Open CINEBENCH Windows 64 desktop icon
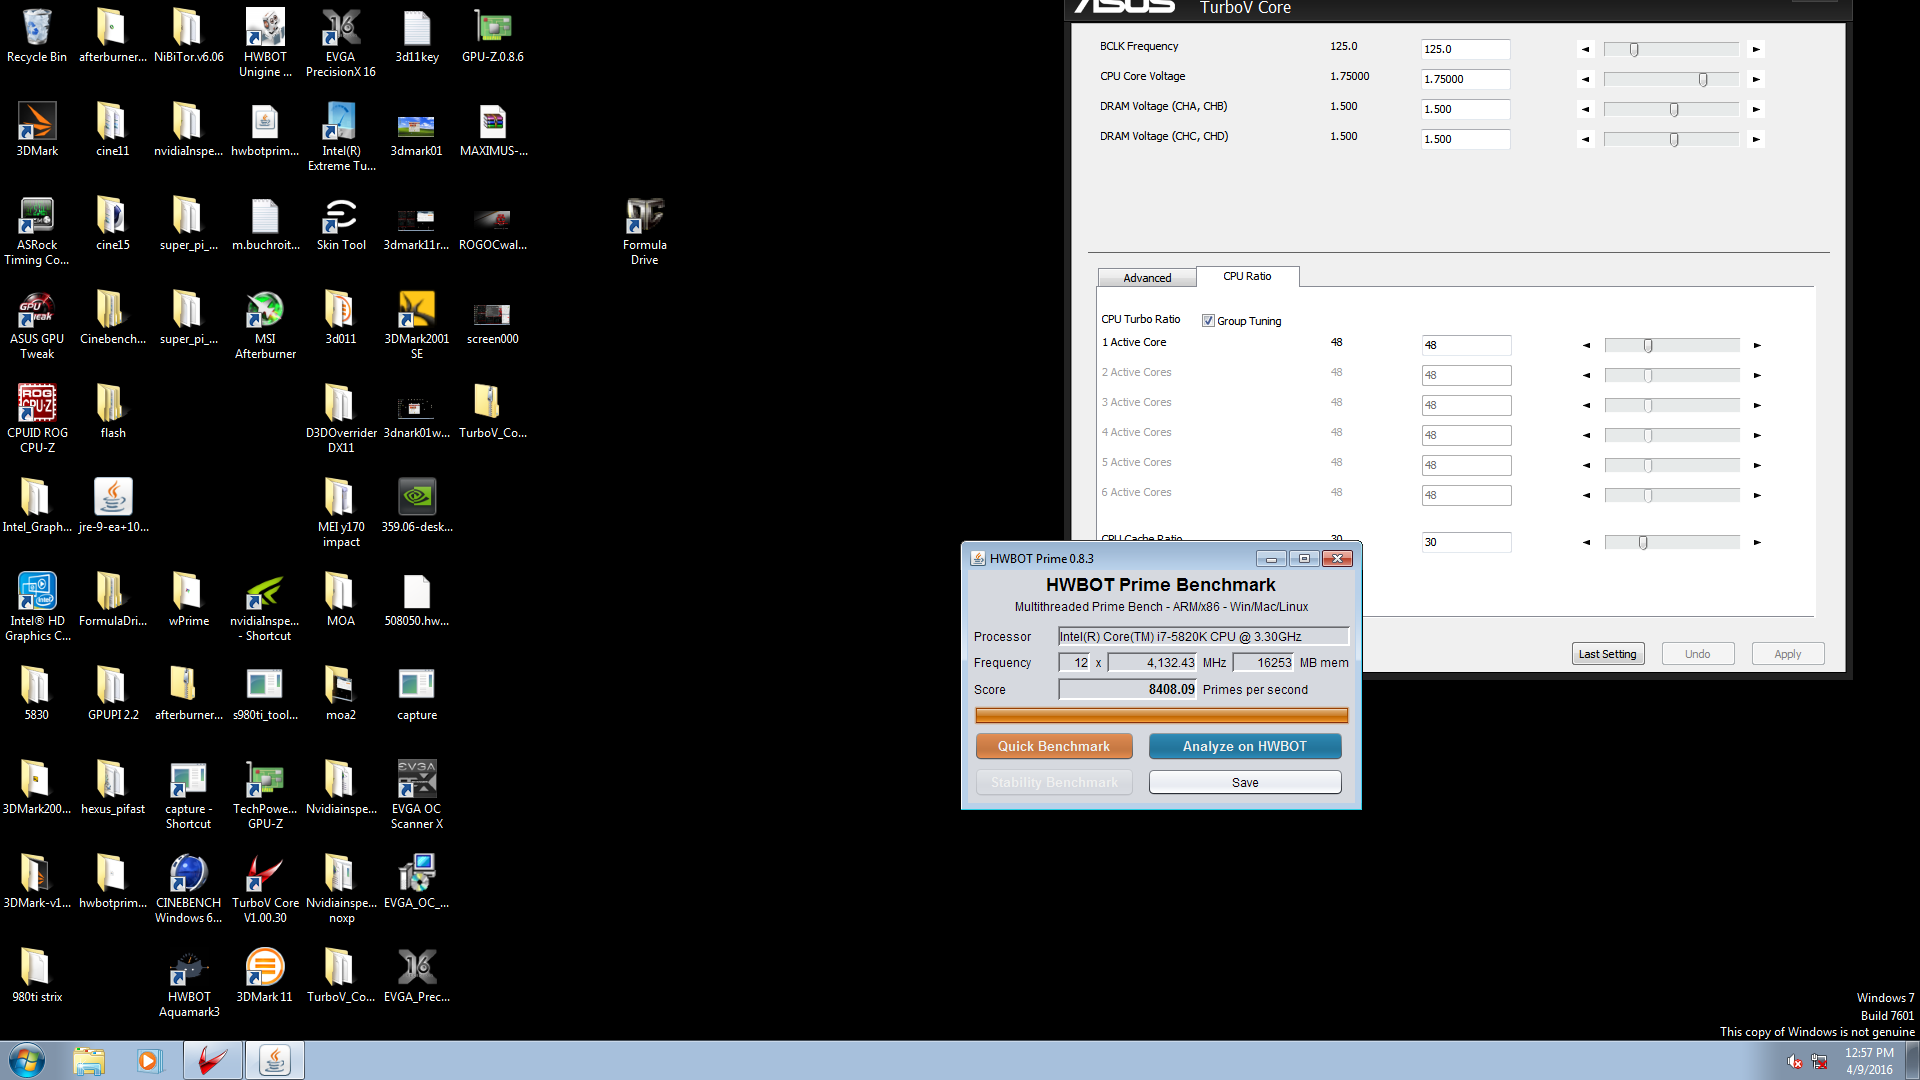The height and width of the screenshot is (1080, 1920). point(189,889)
